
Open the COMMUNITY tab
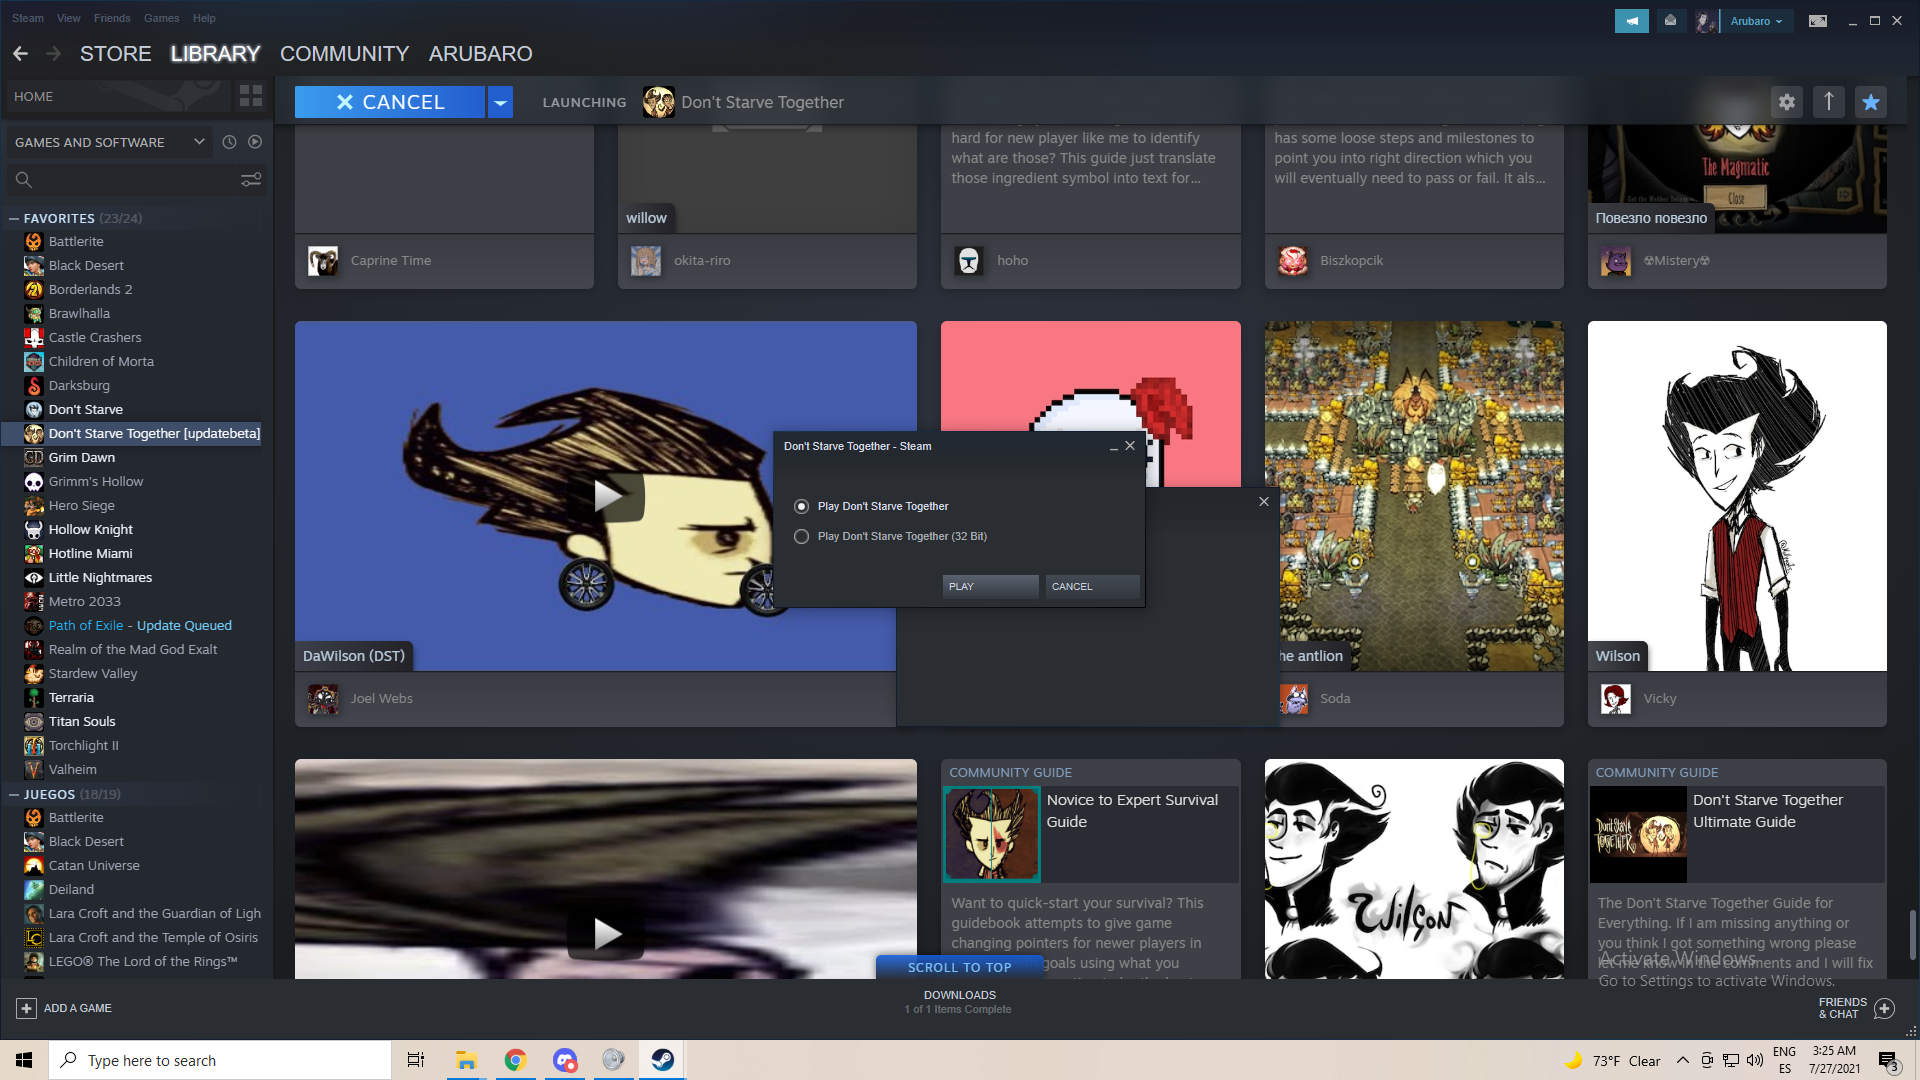tap(344, 54)
